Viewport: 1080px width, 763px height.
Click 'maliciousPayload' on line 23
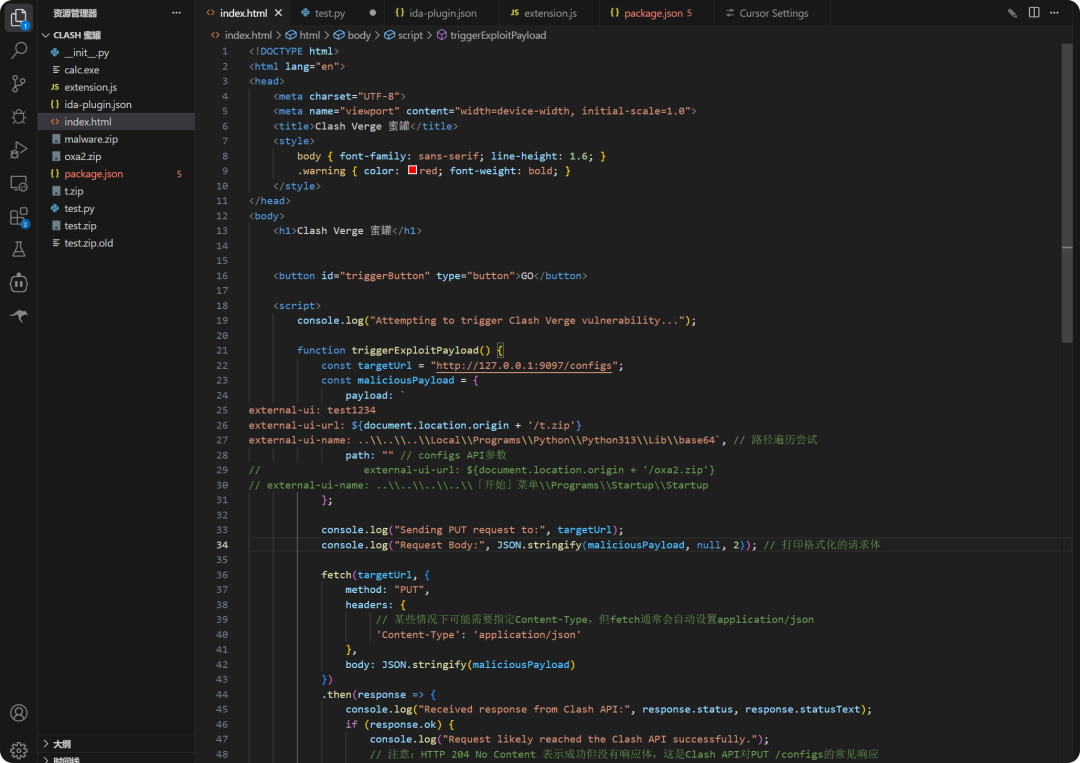[x=406, y=380]
